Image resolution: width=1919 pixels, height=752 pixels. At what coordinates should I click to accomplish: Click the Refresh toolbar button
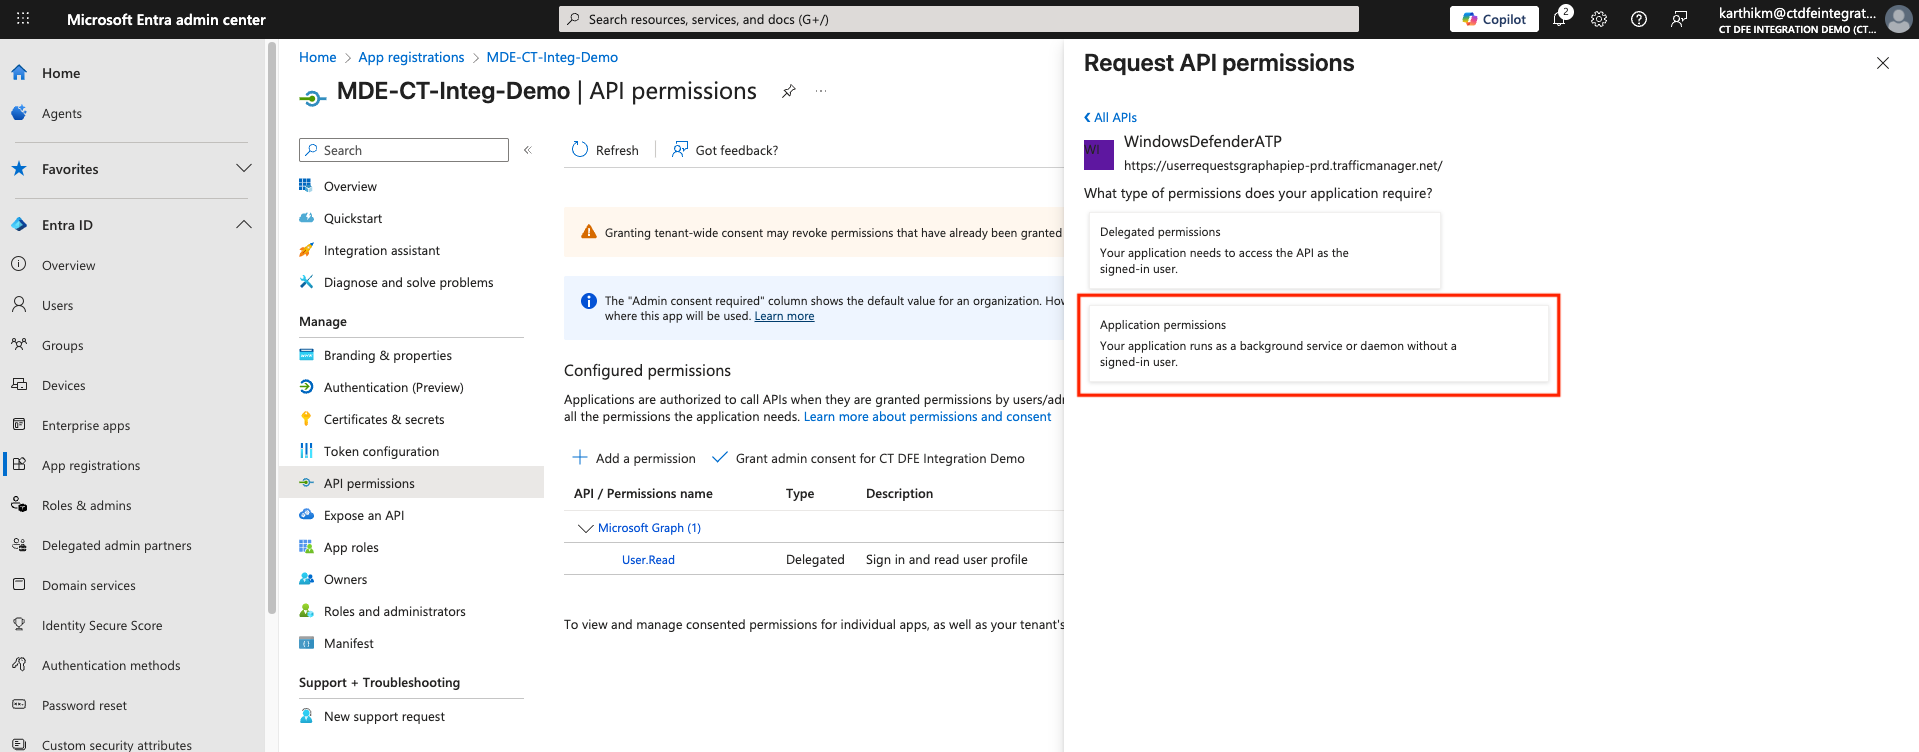point(605,150)
